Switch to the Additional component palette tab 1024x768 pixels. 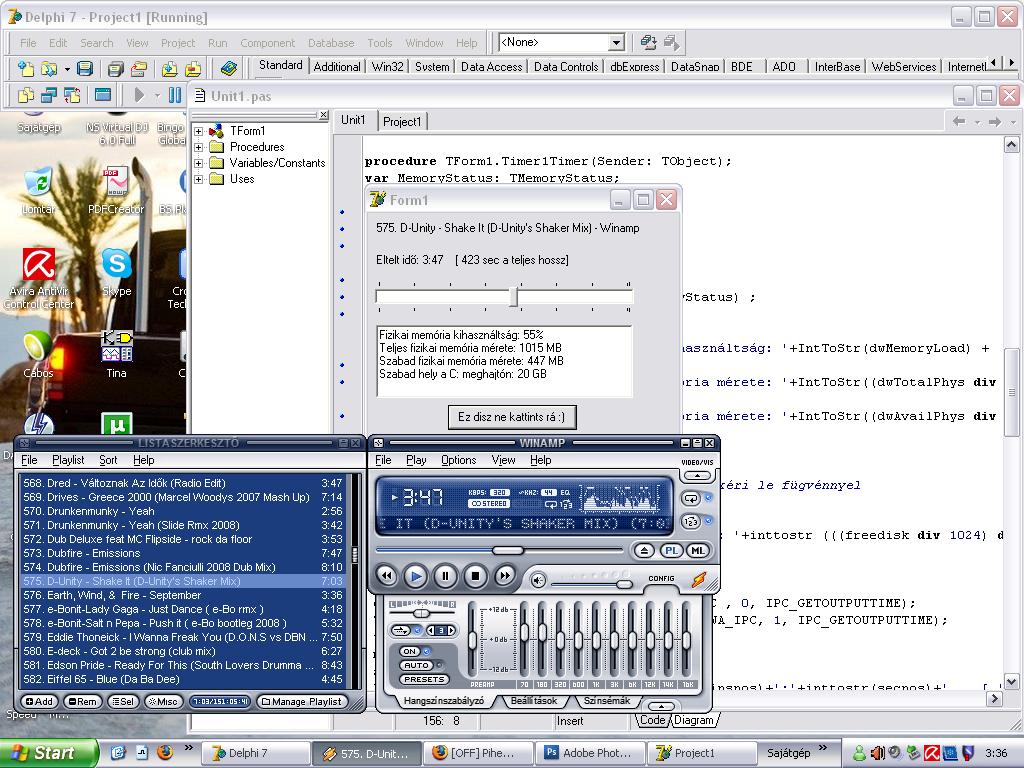(x=337, y=67)
